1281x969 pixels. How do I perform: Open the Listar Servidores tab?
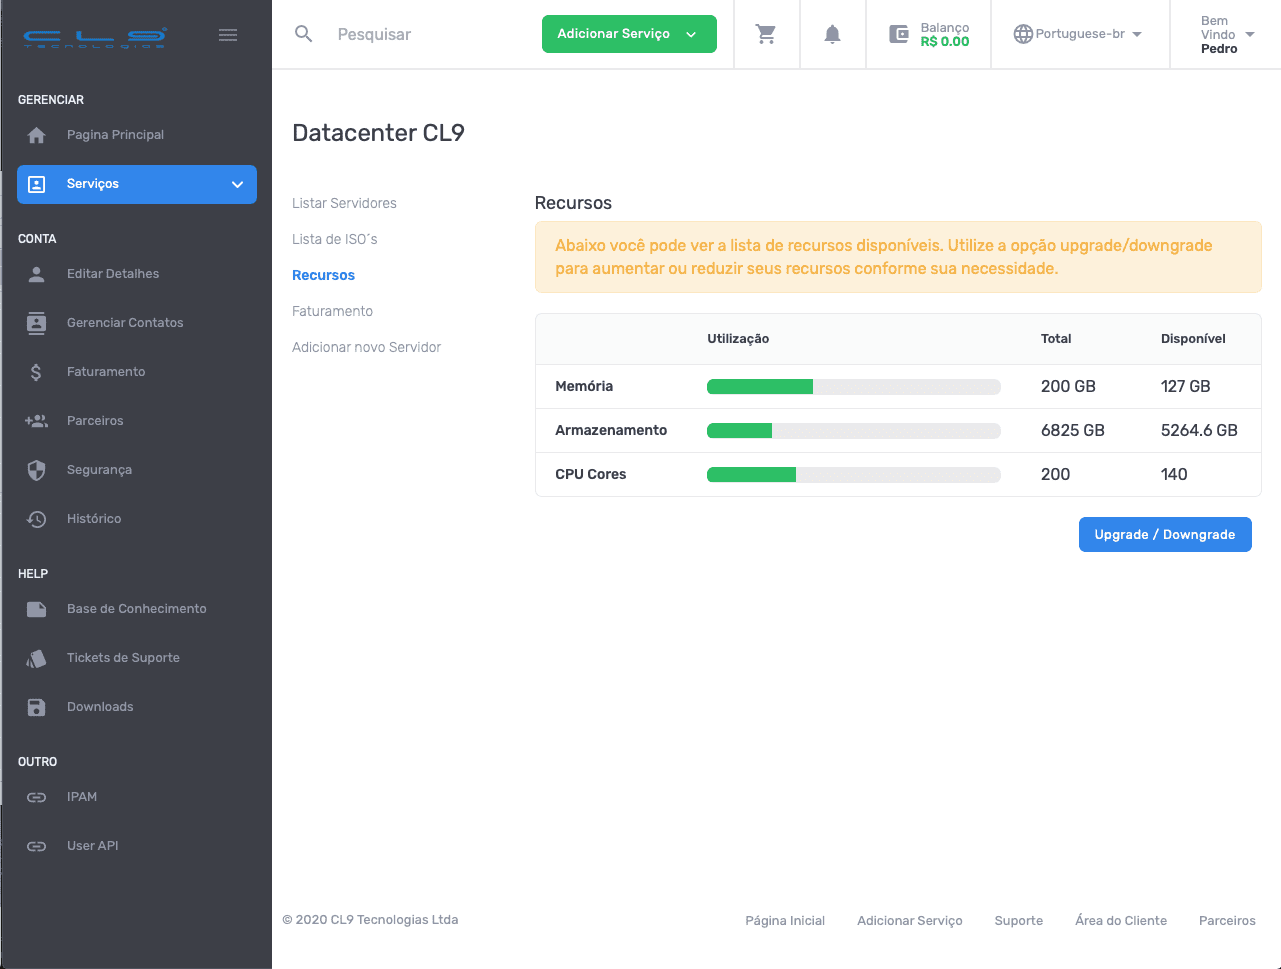click(x=344, y=203)
